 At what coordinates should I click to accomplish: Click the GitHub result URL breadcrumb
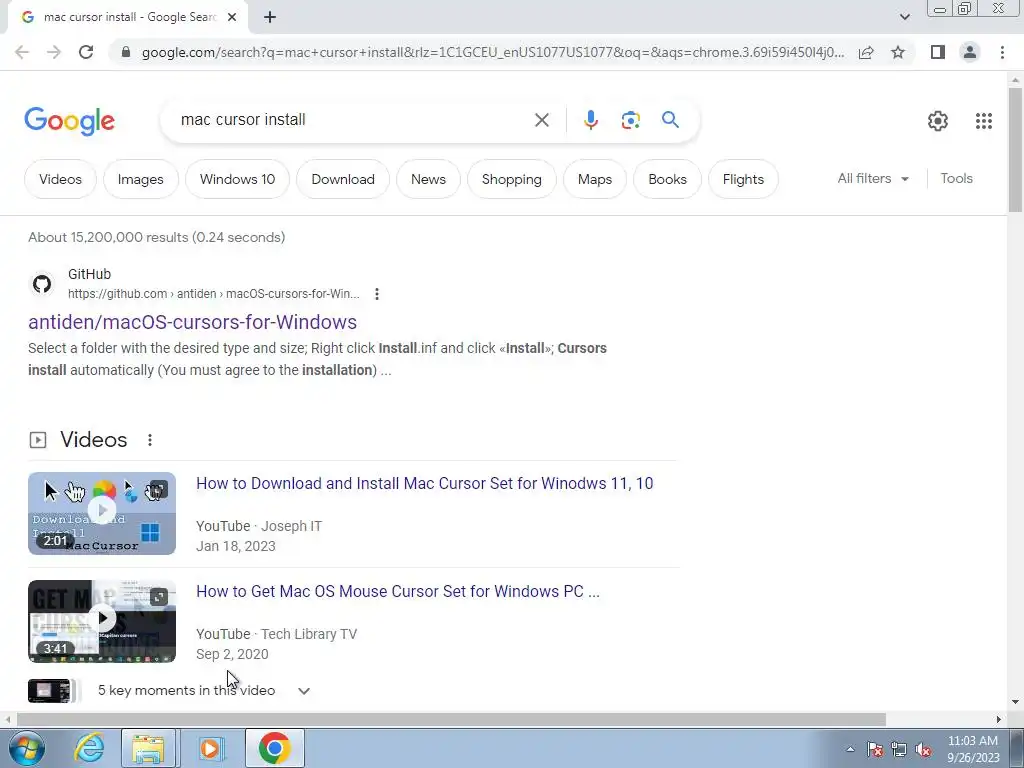(x=214, y=294)
